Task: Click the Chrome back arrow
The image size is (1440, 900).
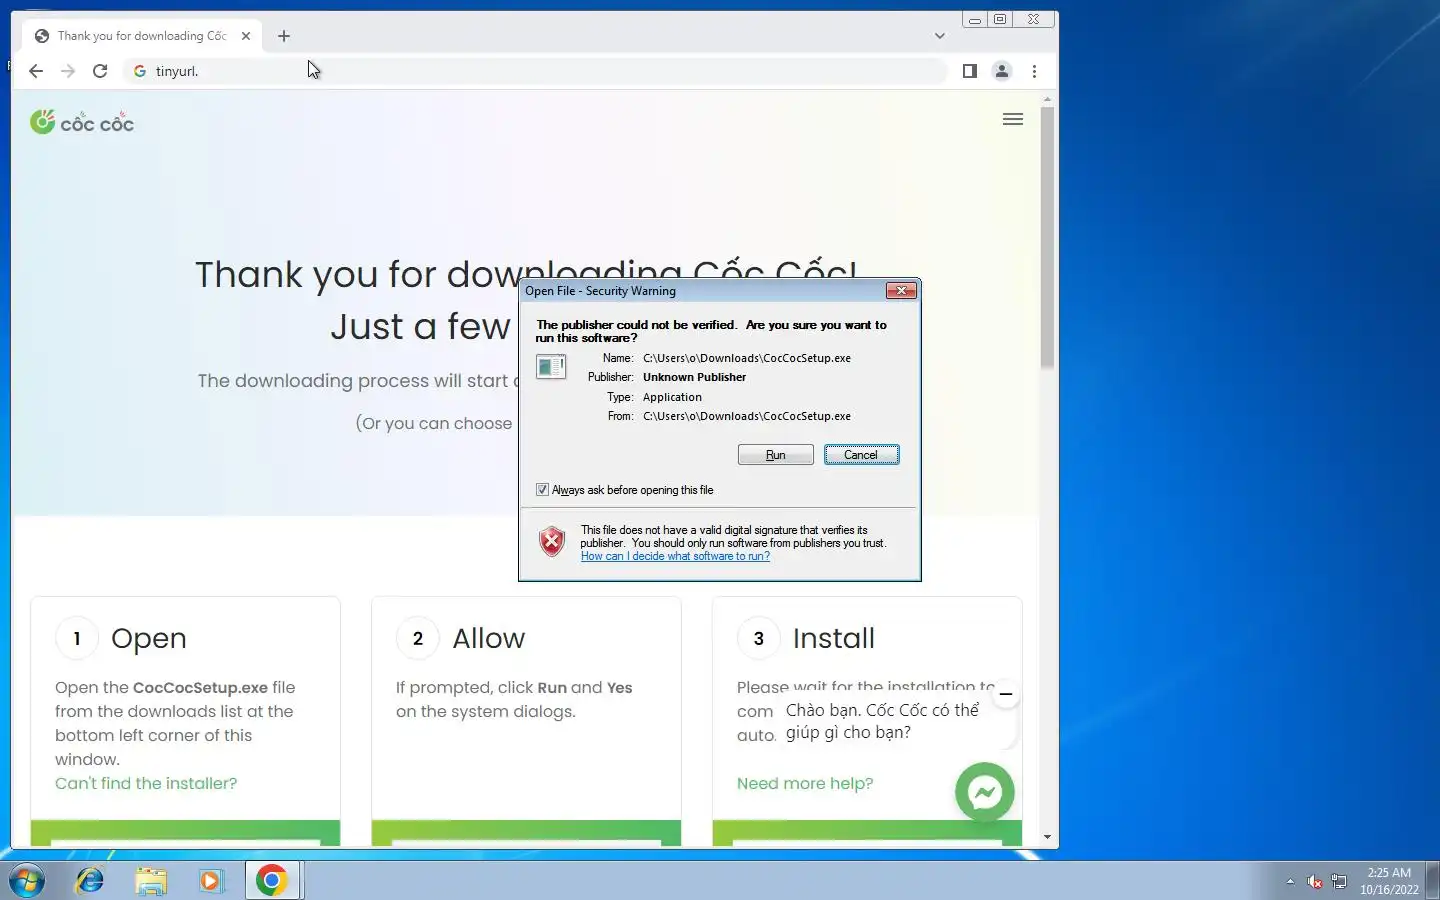Action: tap(36, 71)
